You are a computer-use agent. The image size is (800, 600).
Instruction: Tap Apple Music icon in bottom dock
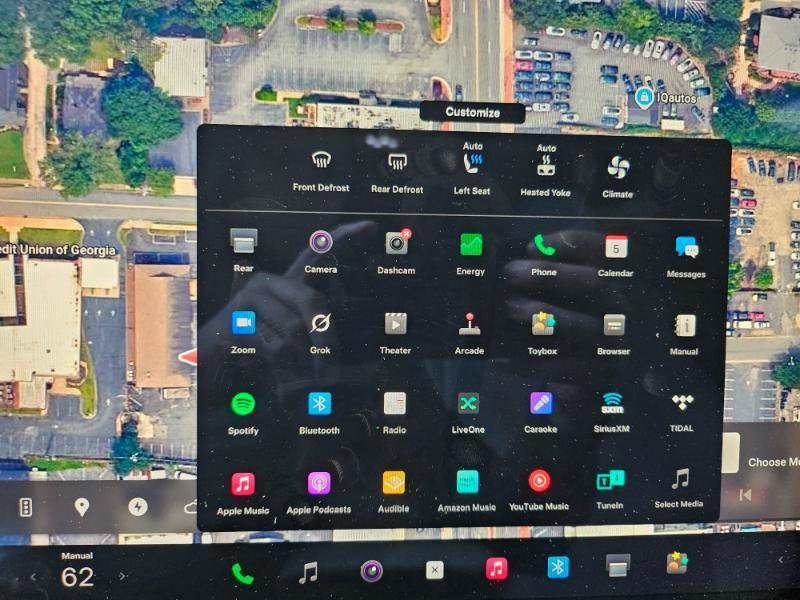click(x=497, y=568)
